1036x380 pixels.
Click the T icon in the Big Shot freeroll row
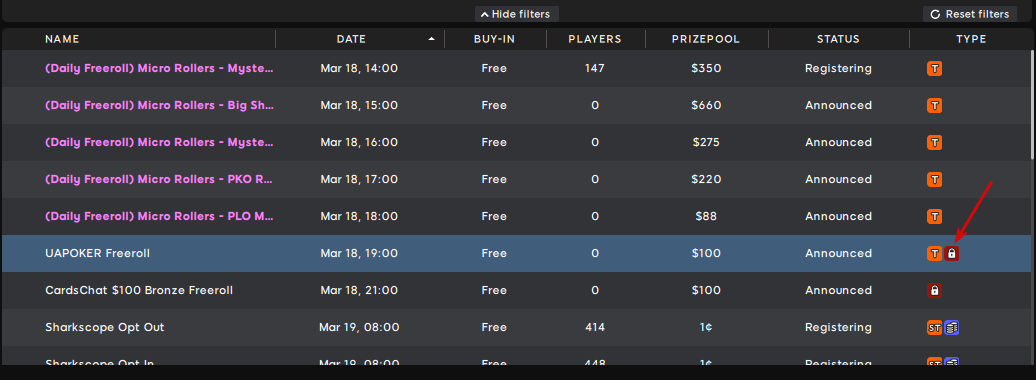pyautogui.click(x=934, y=105)
